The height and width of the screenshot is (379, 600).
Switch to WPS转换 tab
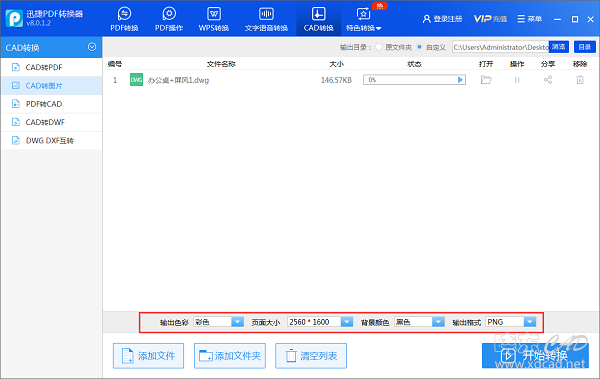[x=214, y=19]
